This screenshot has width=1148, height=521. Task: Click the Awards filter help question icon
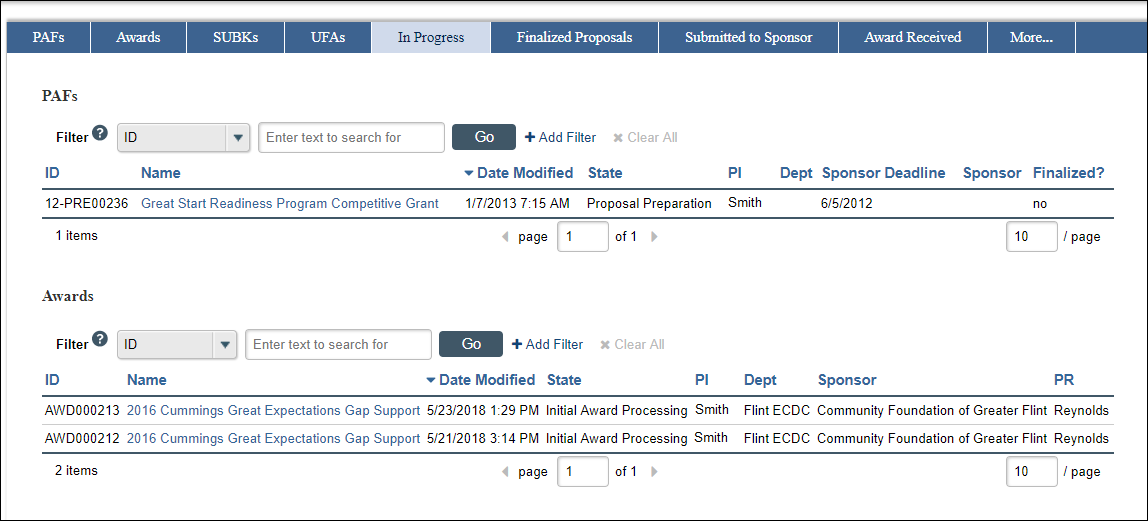tap(100, 340)
